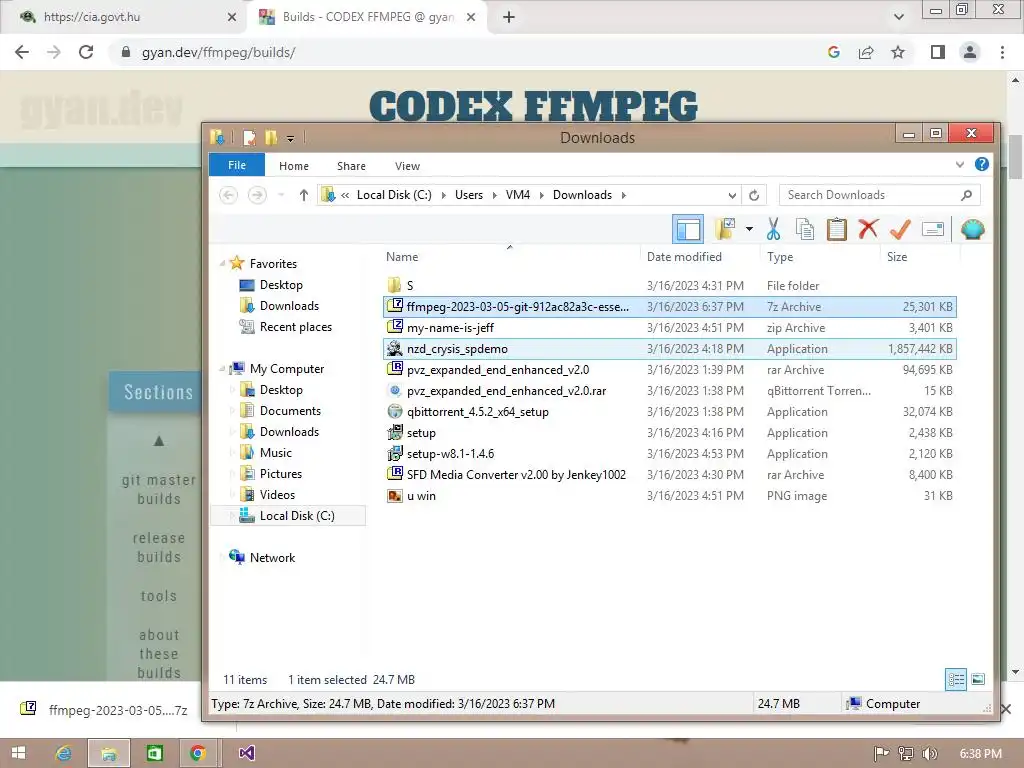Image resolution: width=1024 pixels, height=768 pixels.
Task: Select SFD Media Converter v2.00 rar archive
Action: 670,475
